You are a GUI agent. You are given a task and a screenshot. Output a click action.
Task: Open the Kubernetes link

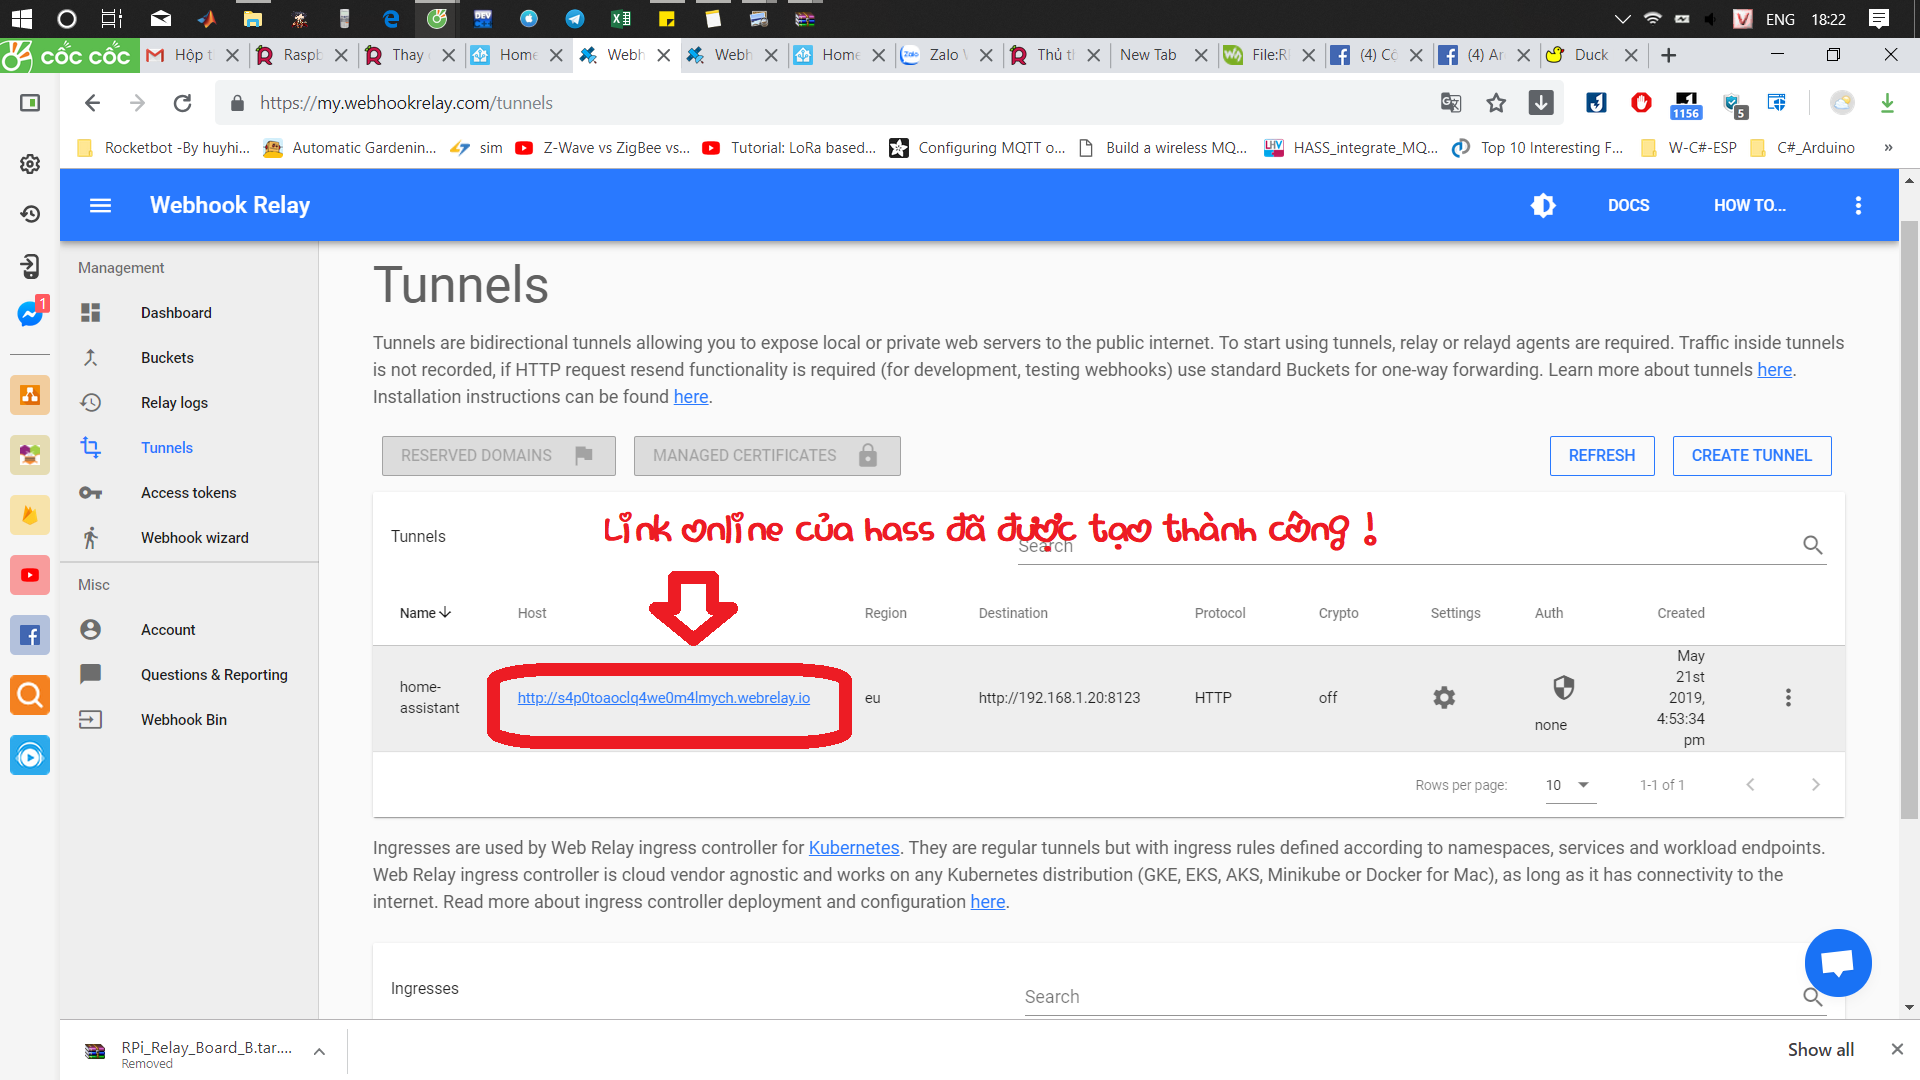click(x=853, y=848)
